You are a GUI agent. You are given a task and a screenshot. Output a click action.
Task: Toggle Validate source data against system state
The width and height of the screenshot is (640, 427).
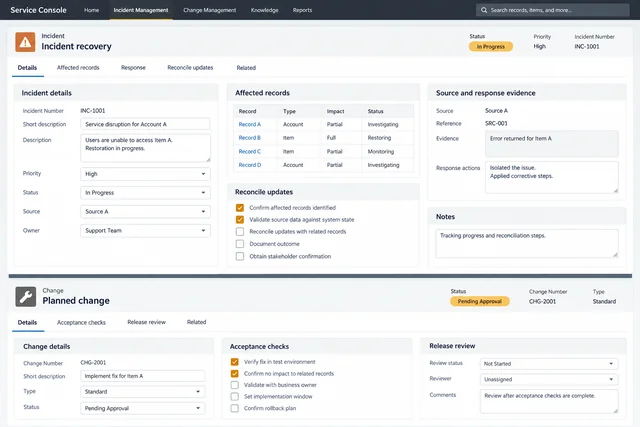click(x=240, y=220)
